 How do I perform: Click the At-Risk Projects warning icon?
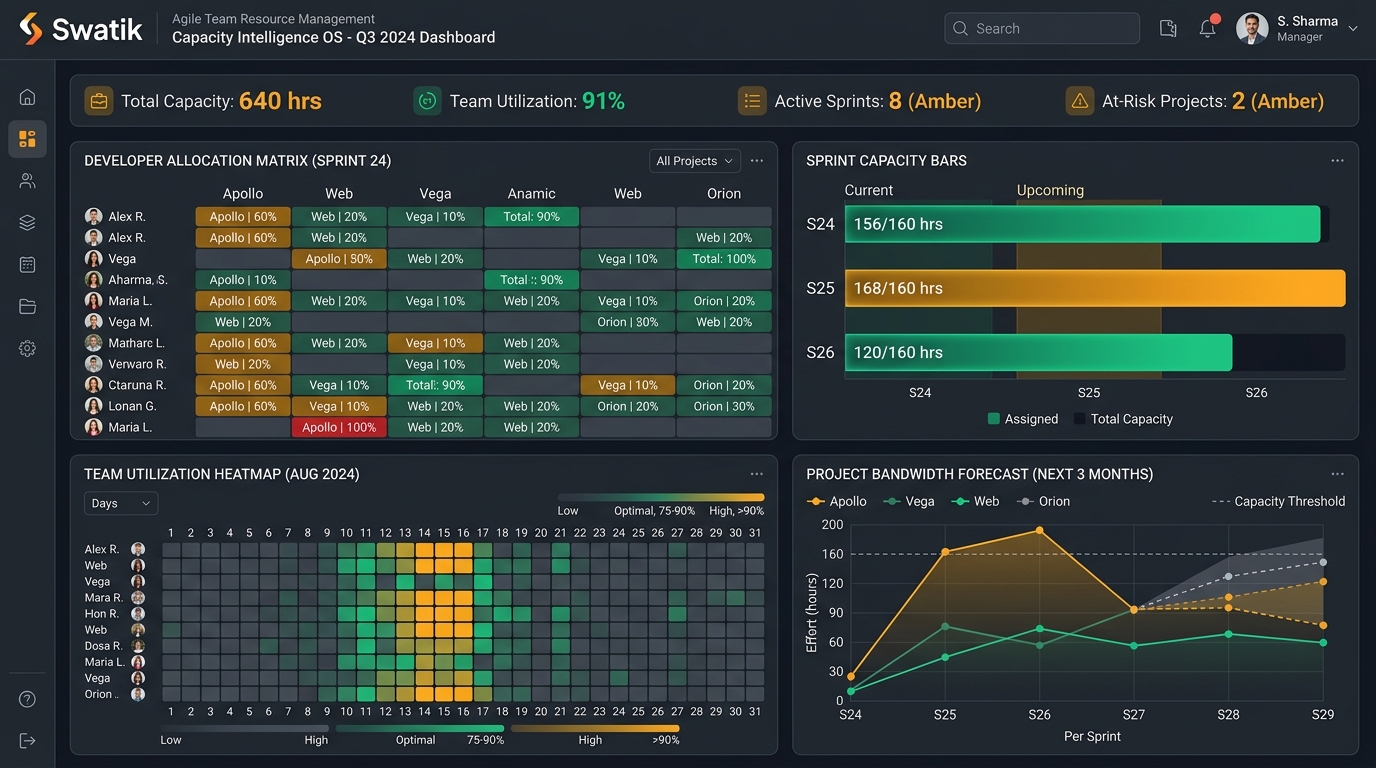[x=1080, y=101]
